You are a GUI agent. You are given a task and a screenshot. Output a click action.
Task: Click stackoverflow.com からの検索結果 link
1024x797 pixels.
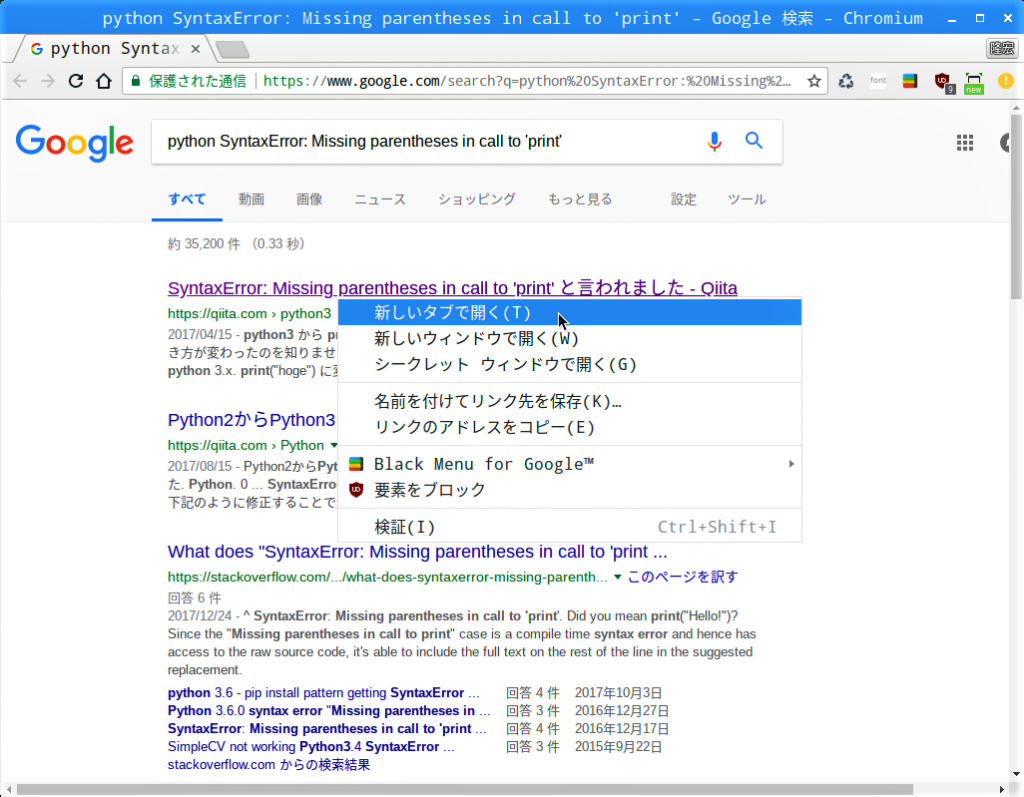[269, 764]
